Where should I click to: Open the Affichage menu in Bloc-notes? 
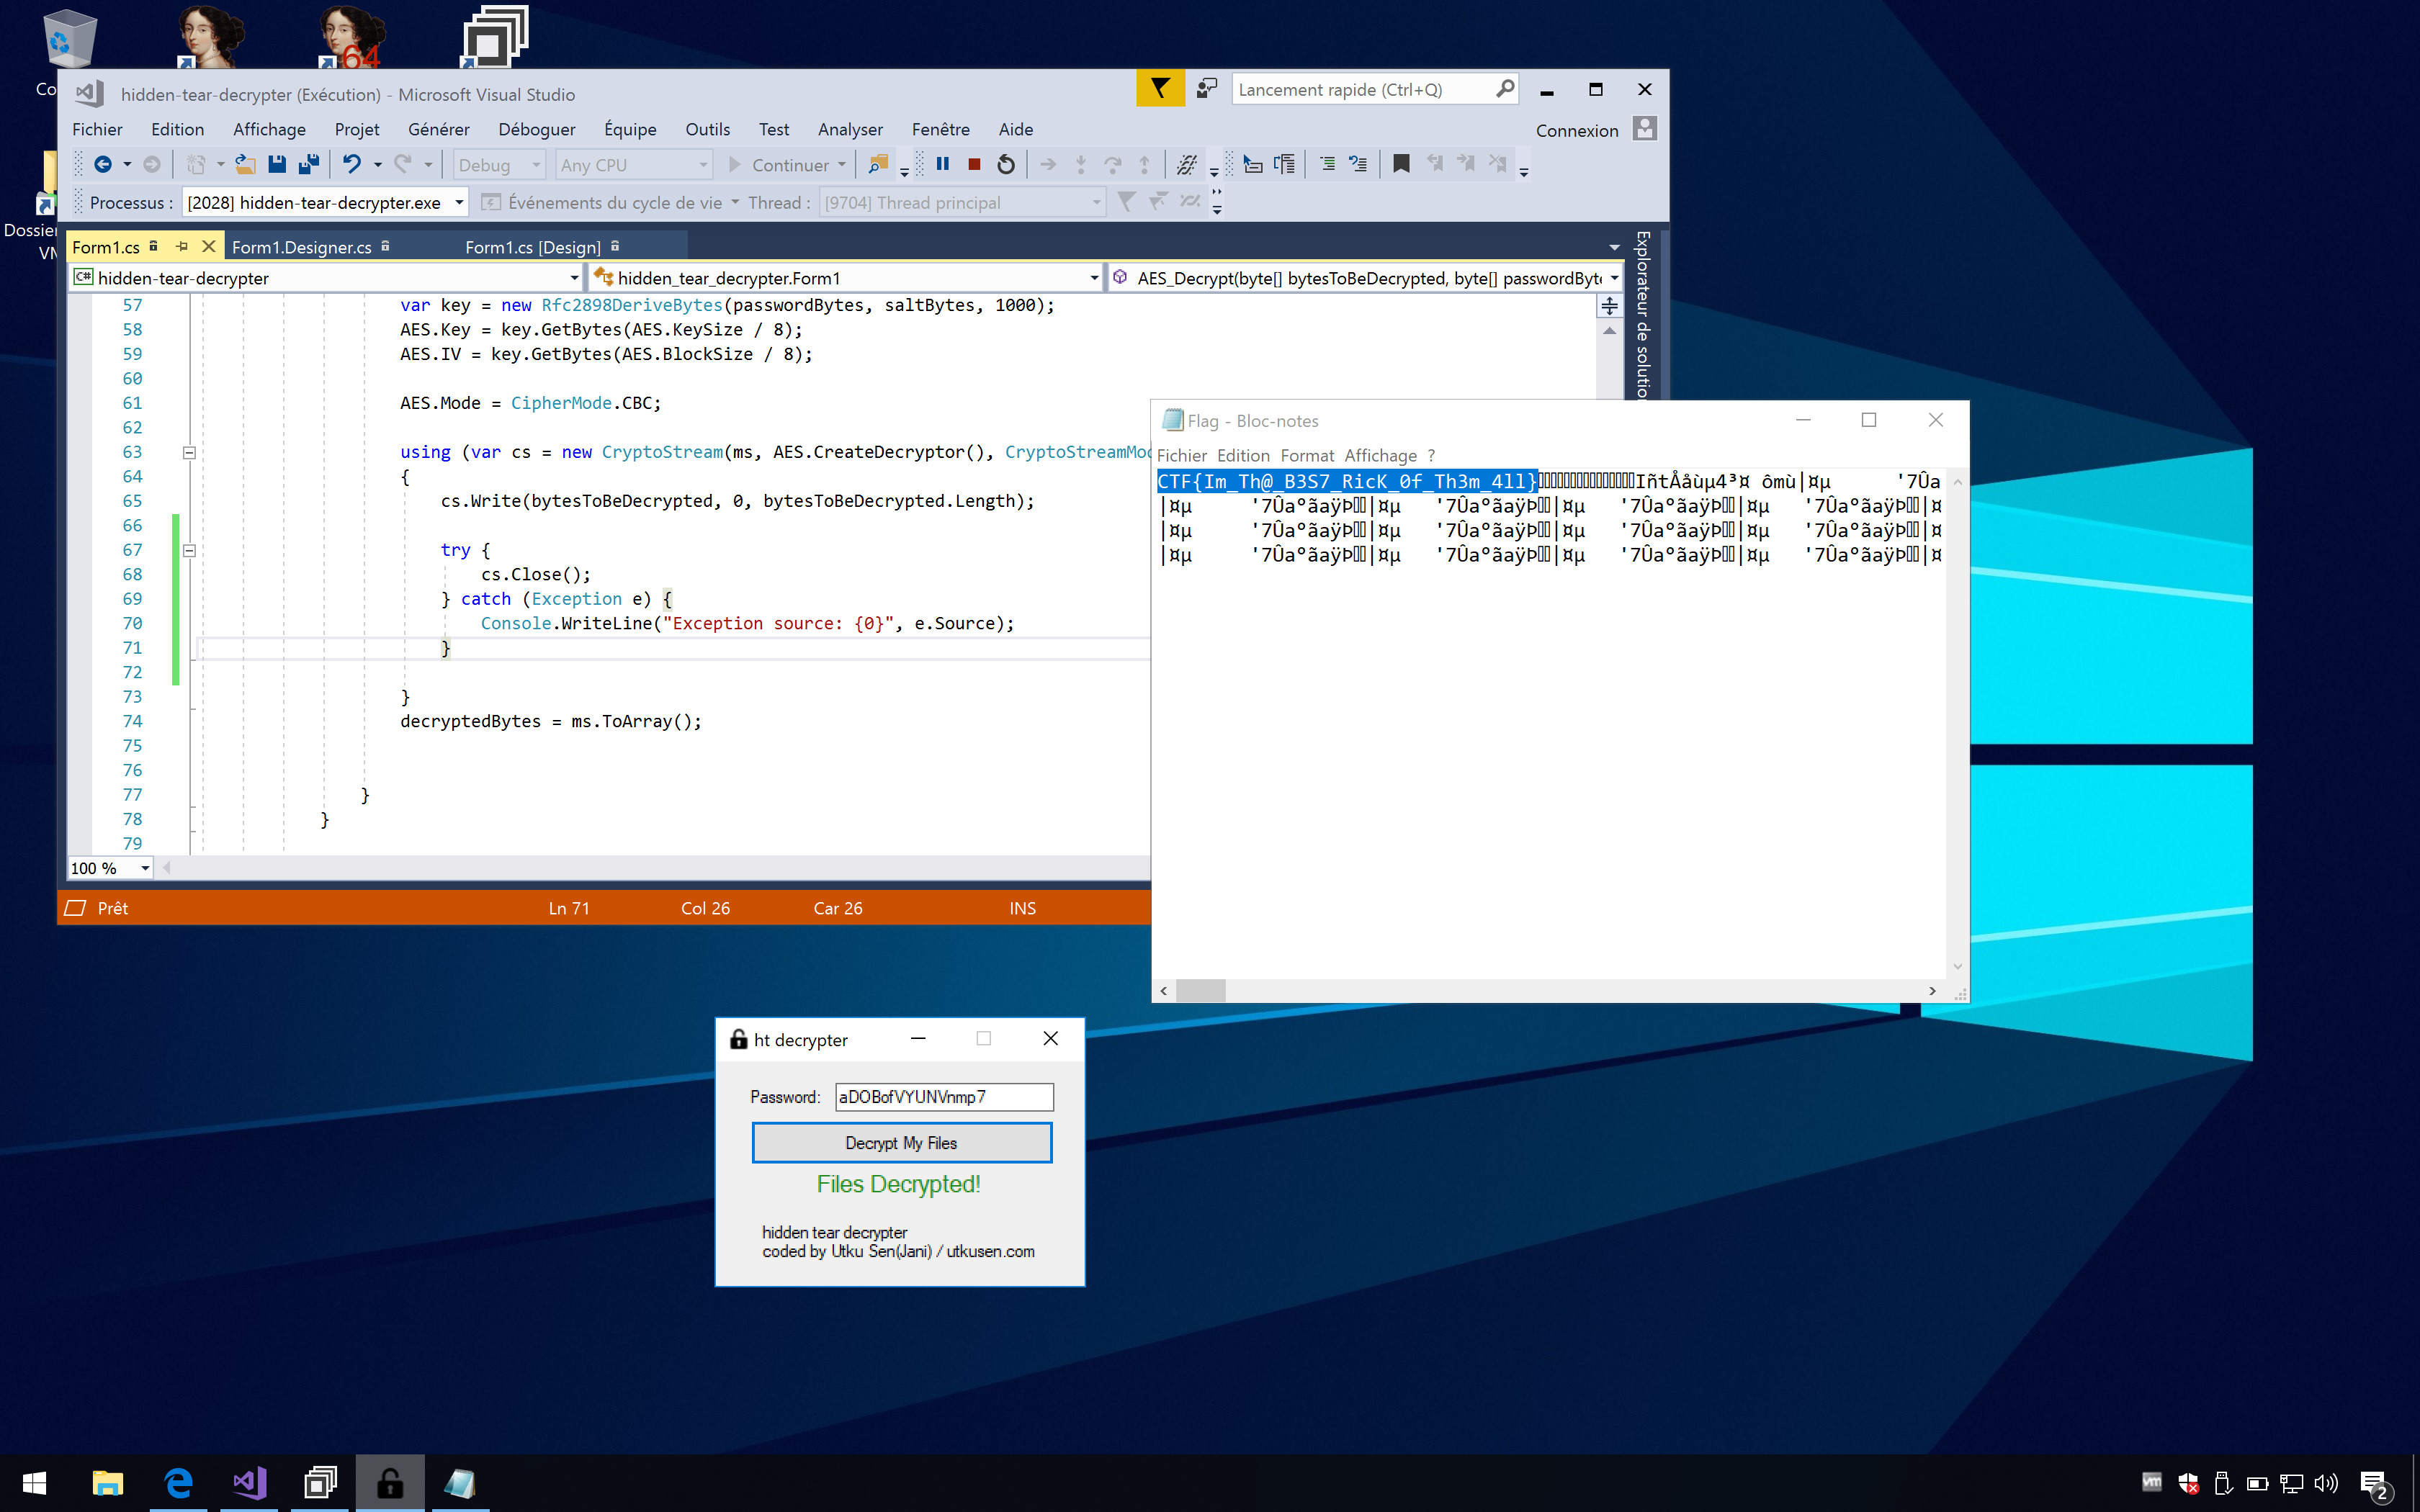[x=1380, y=456]
